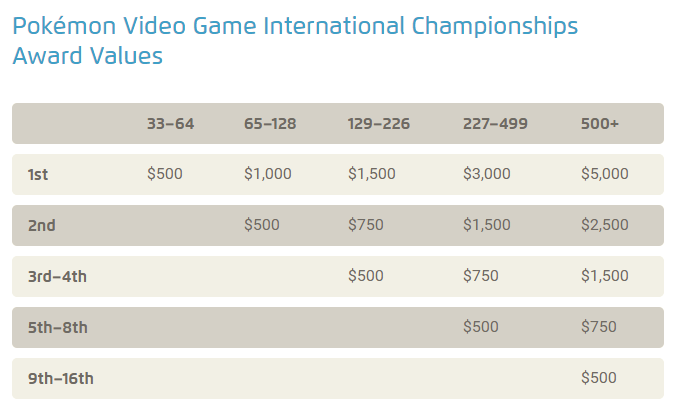Click the $2,500 second place award
The width and height of the screenshot is (678, 411).
[604, 225]
